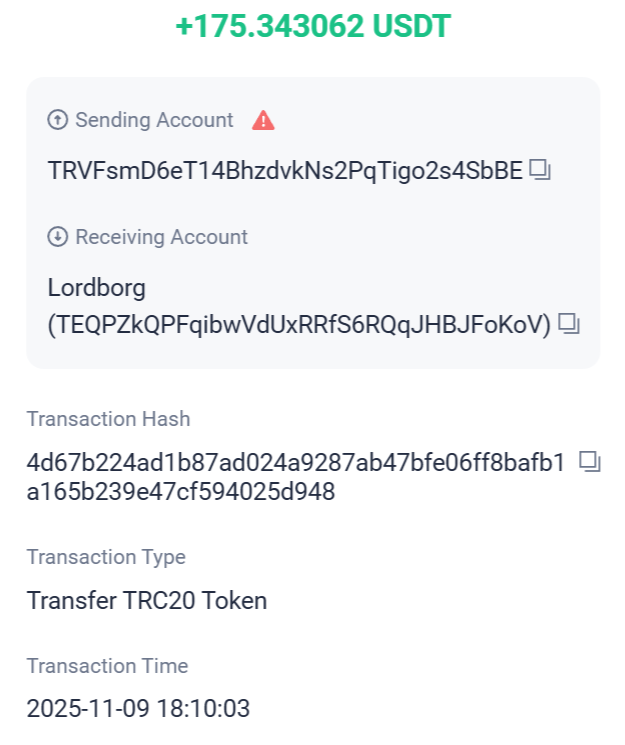Copy the sending account address
625x745 pixels.
coord(540,171)
